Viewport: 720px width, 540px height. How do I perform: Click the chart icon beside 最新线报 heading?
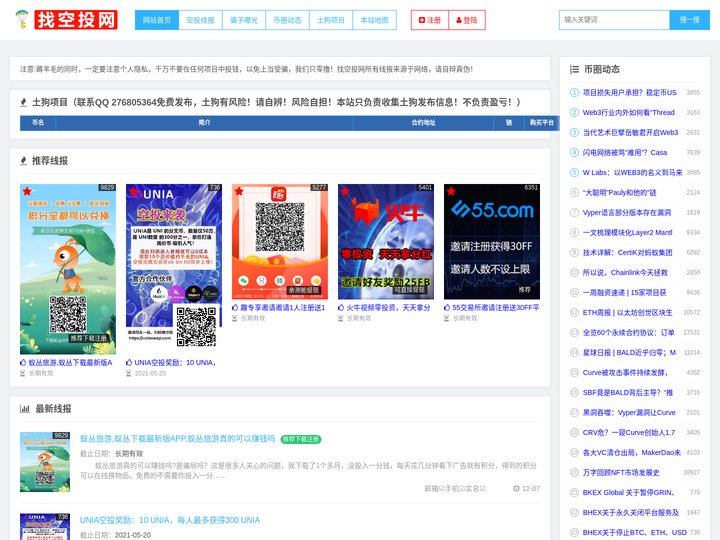pos(25,409)
